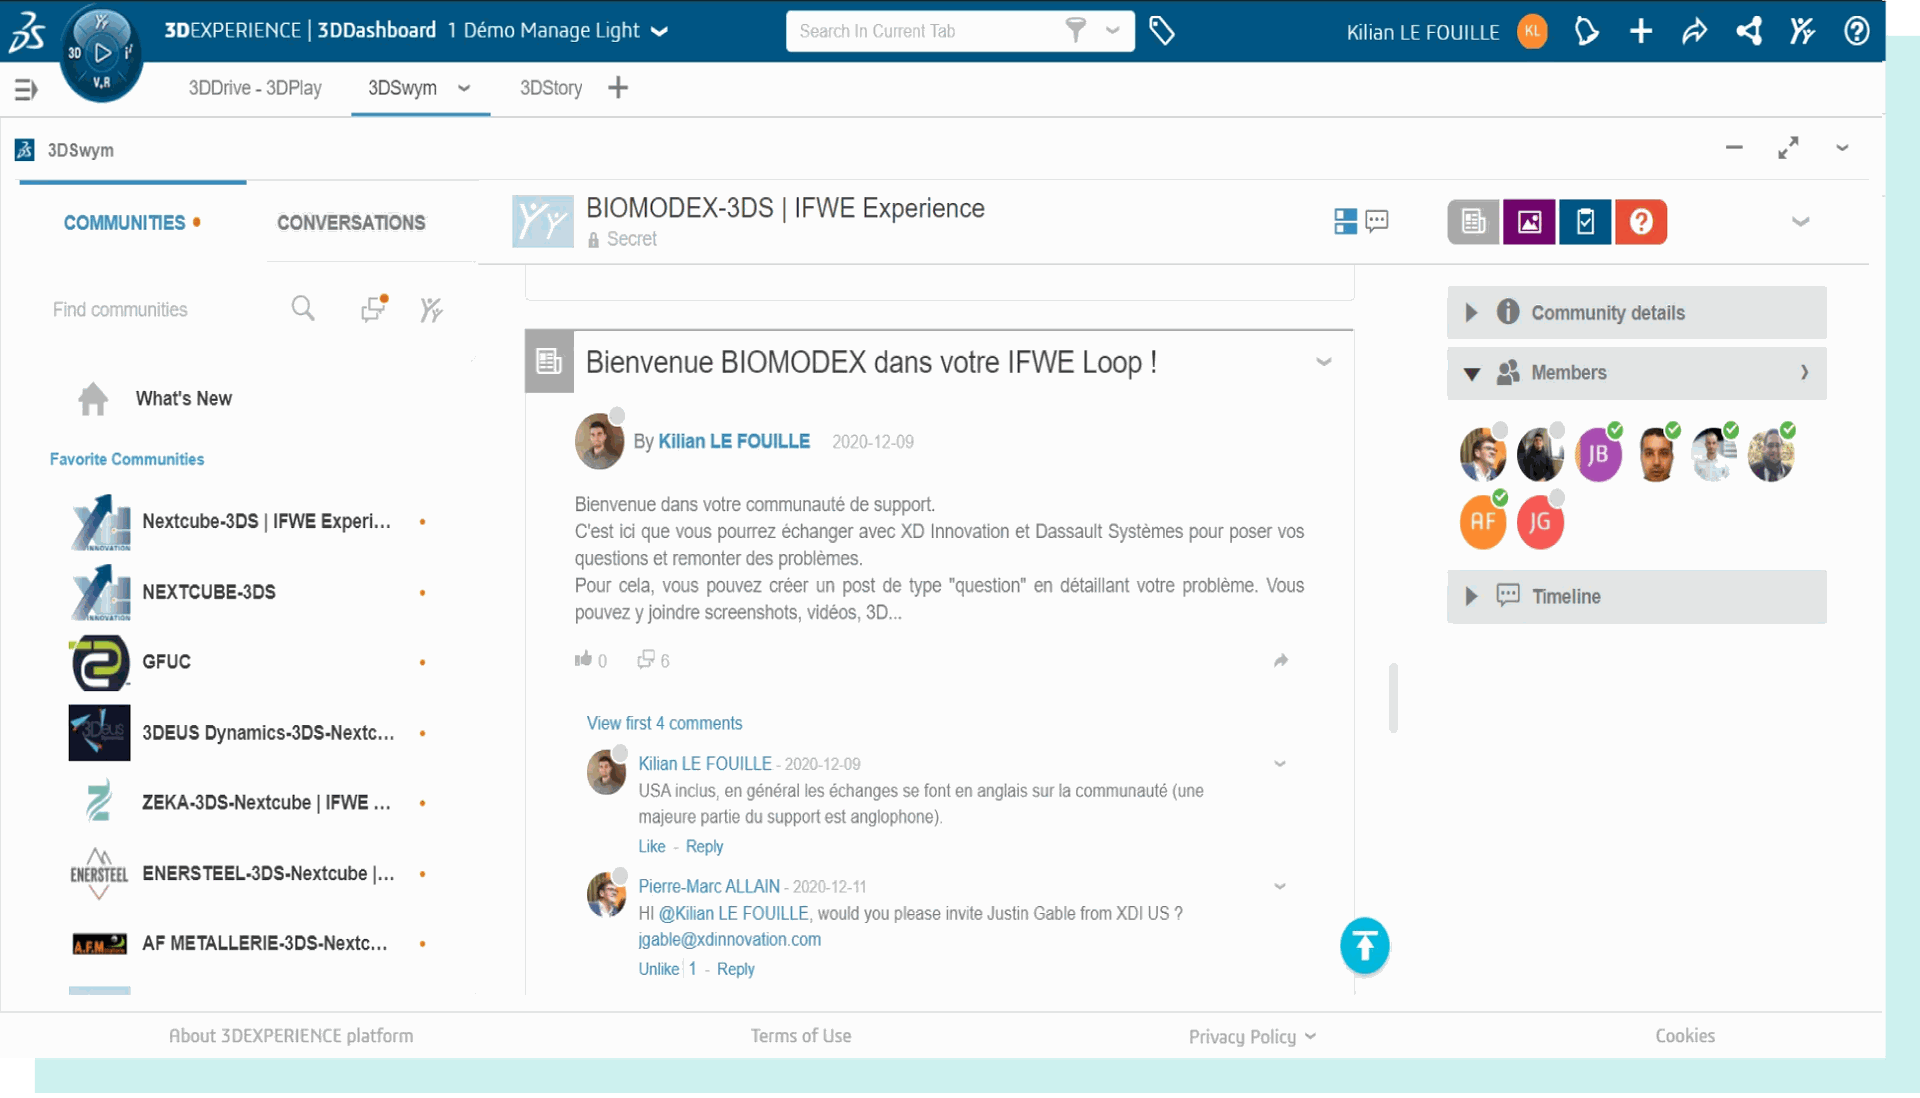The width and height of the screenshot is (1920, 1098).
Task: Click the document/notes icon in right panel
Action: [1472, 221]
